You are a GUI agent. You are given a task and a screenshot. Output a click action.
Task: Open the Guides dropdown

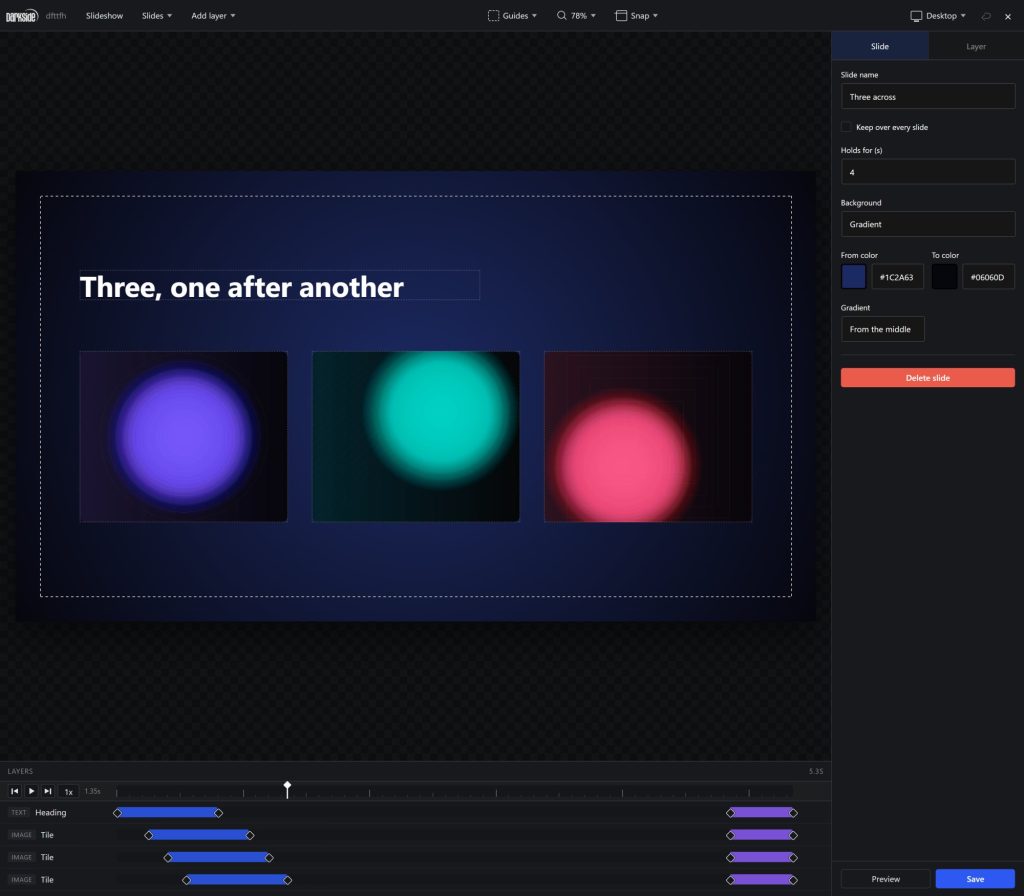coord(513,16)
